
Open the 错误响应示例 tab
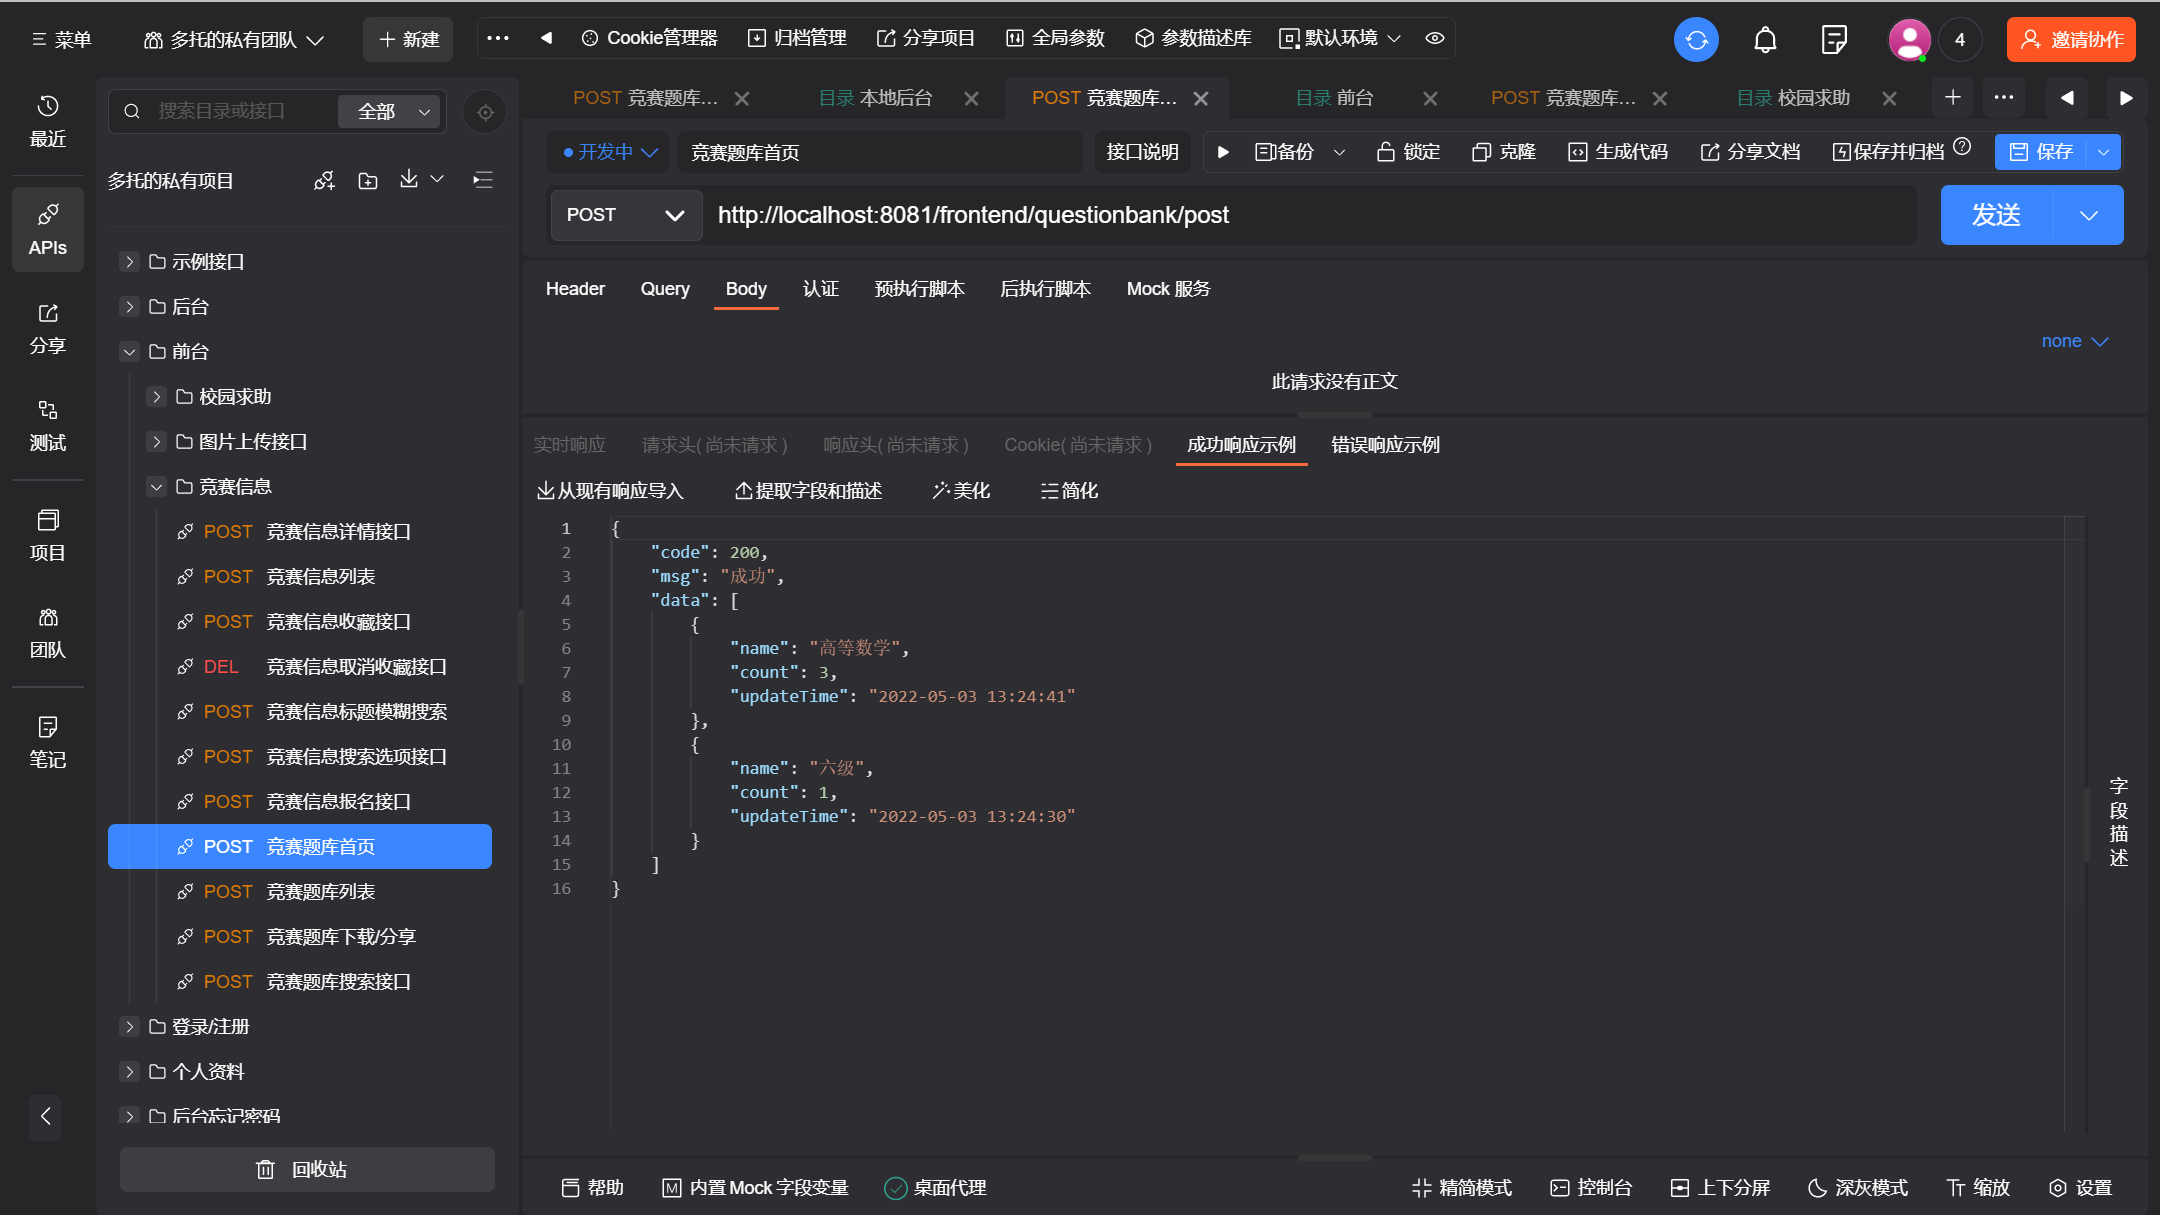coord(1385,445)
